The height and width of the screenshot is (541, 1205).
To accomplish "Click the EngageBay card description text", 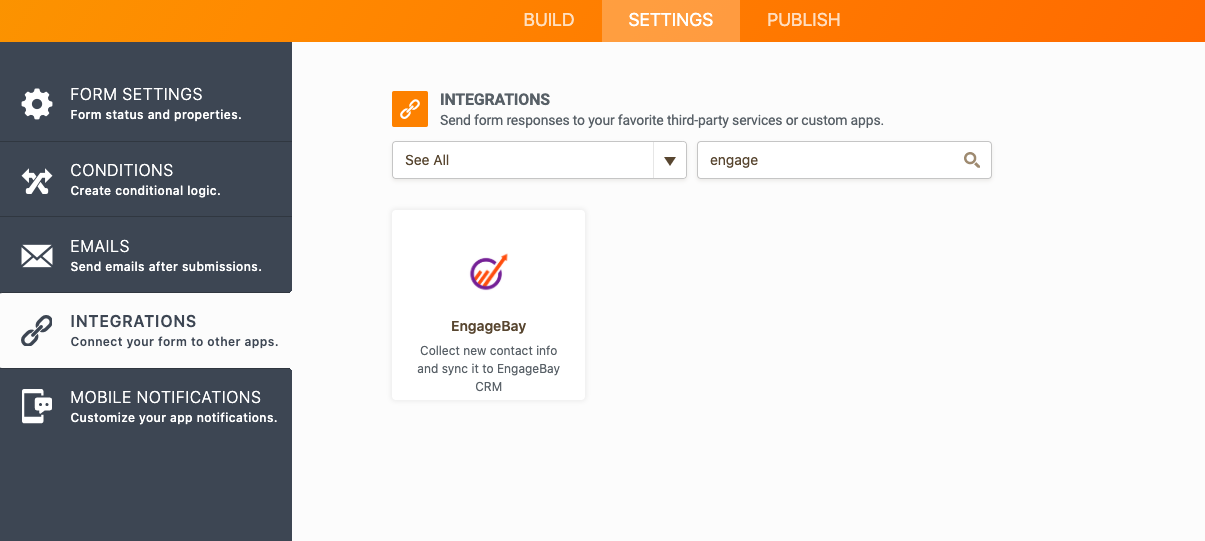I will [488, 368].
